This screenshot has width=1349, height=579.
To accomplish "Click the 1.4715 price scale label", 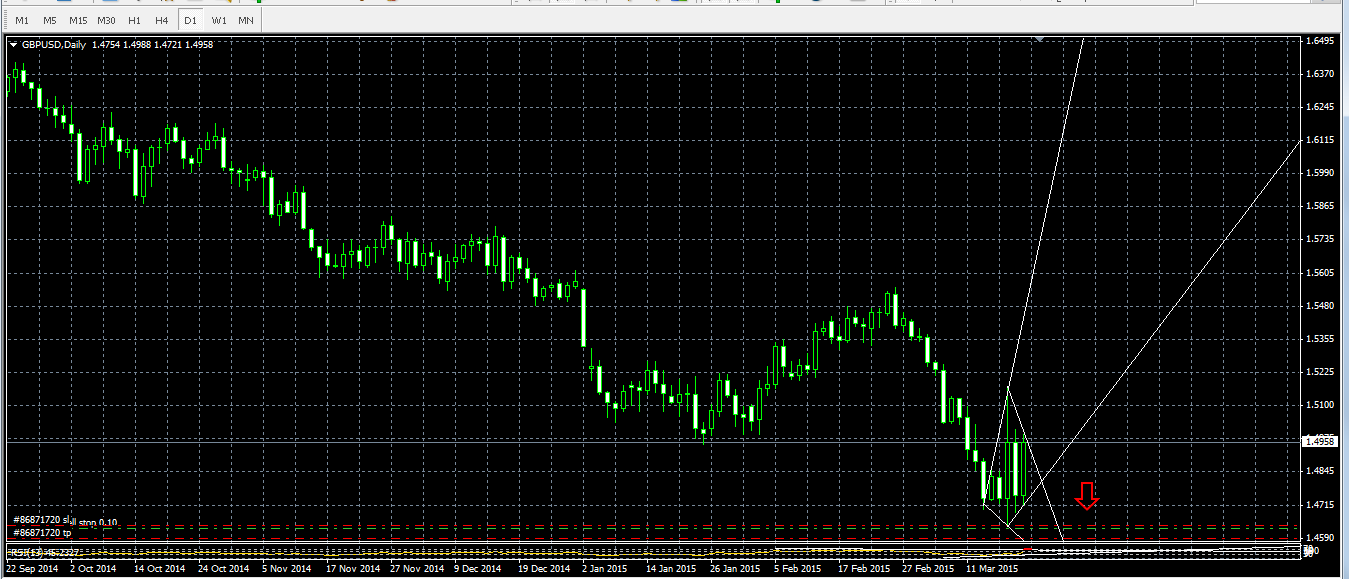I will point(1320,504).
